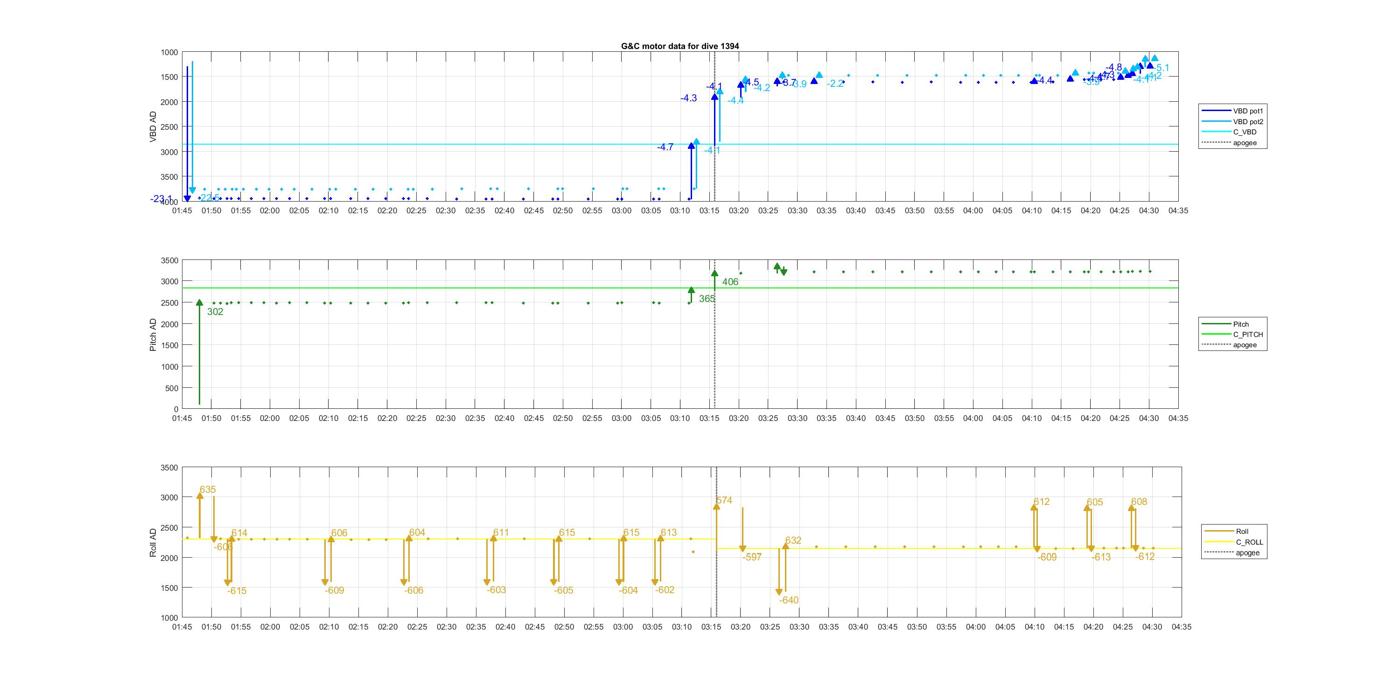Click 'apogee' in the Roll plot legend
The height and width of the screenshot is (693, 1400).
[x=1247, y=552]
